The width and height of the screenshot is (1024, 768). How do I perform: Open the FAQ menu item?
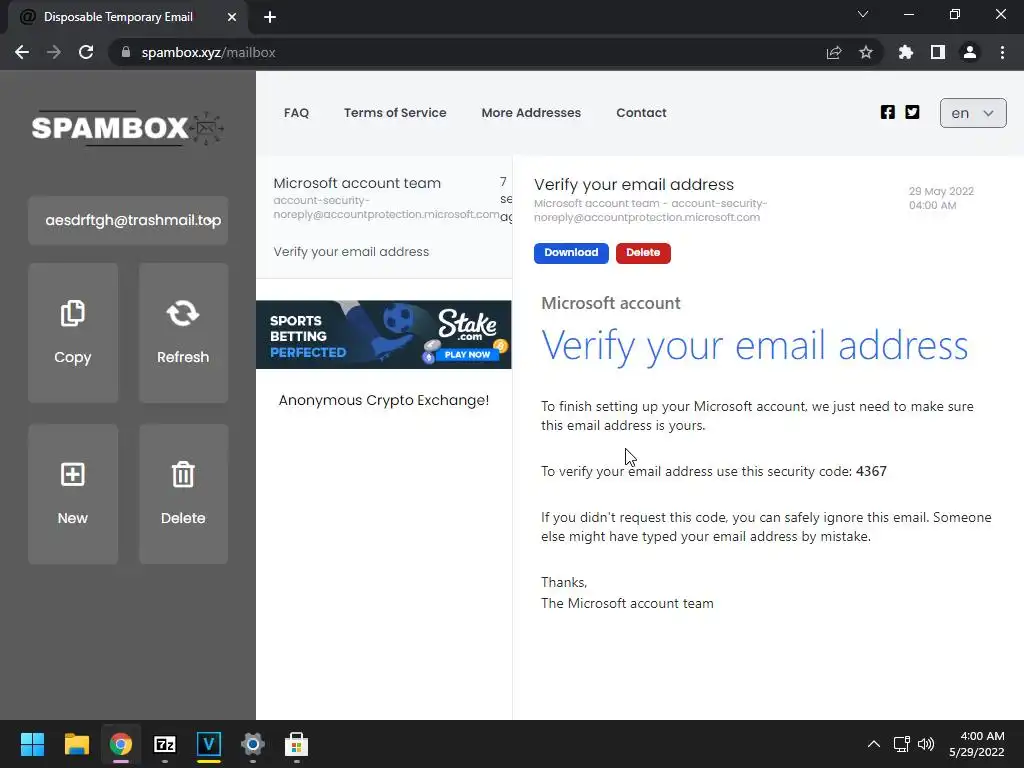point(296,112)
